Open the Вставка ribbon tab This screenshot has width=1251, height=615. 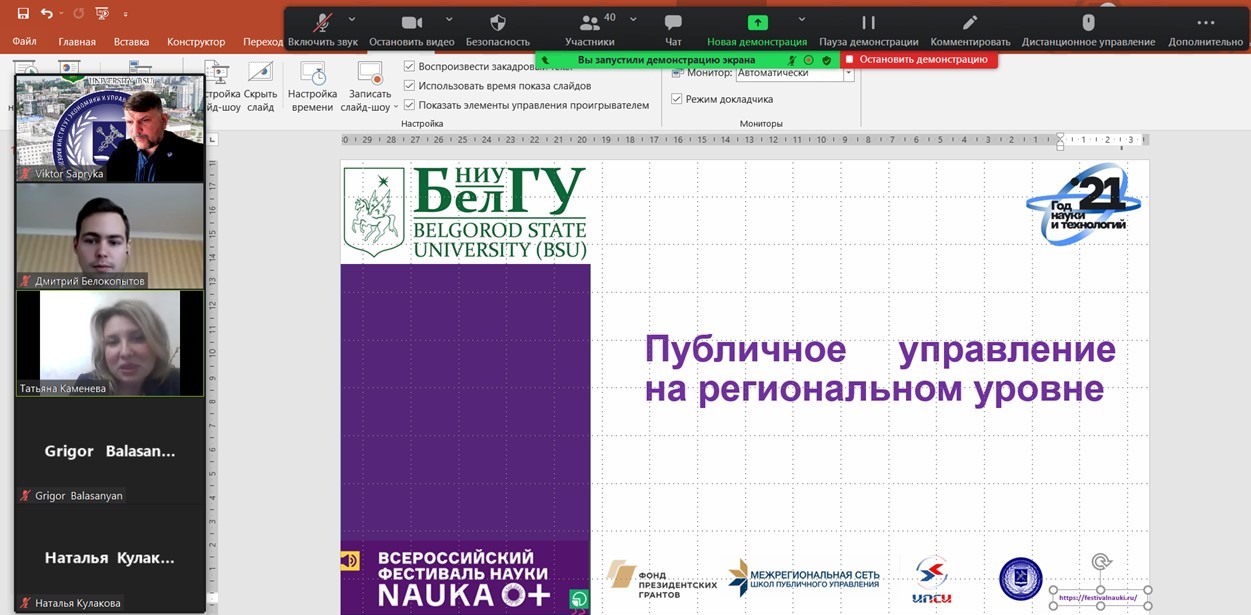(x=131, y=42)
